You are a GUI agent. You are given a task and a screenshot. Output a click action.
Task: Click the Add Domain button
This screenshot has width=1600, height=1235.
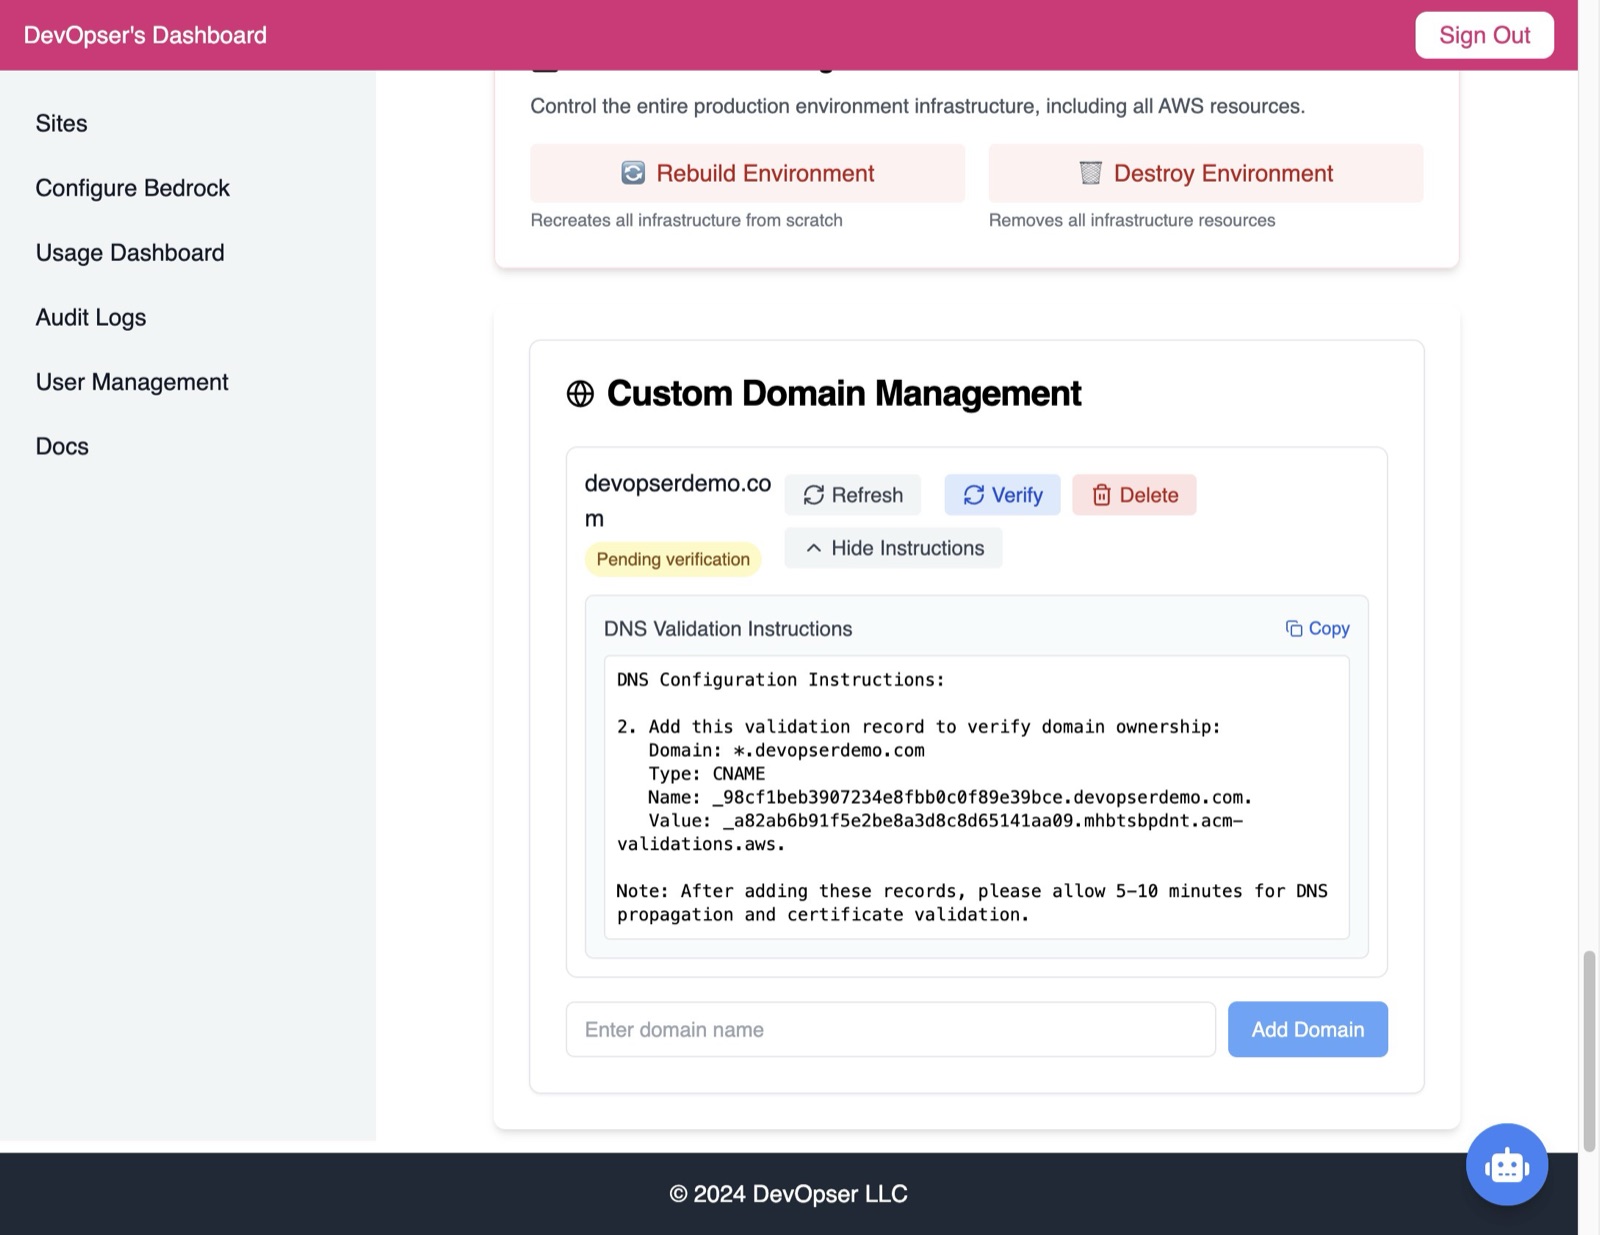[1307, 1029]
